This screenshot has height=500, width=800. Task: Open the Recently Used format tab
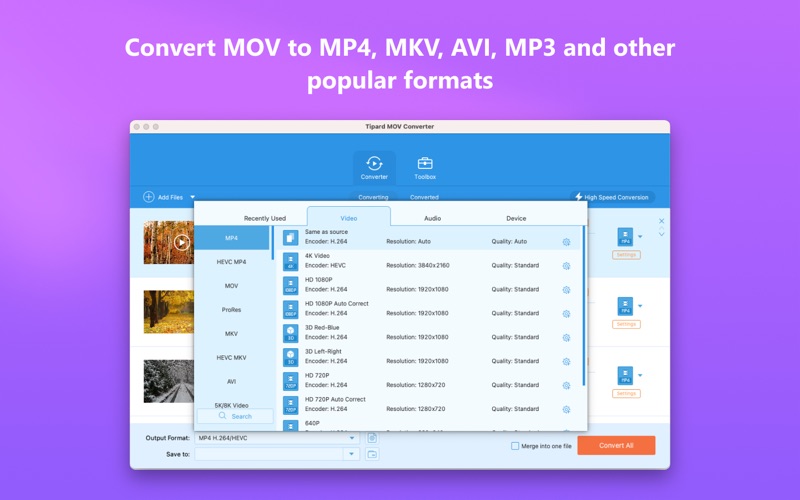(265, 218)
